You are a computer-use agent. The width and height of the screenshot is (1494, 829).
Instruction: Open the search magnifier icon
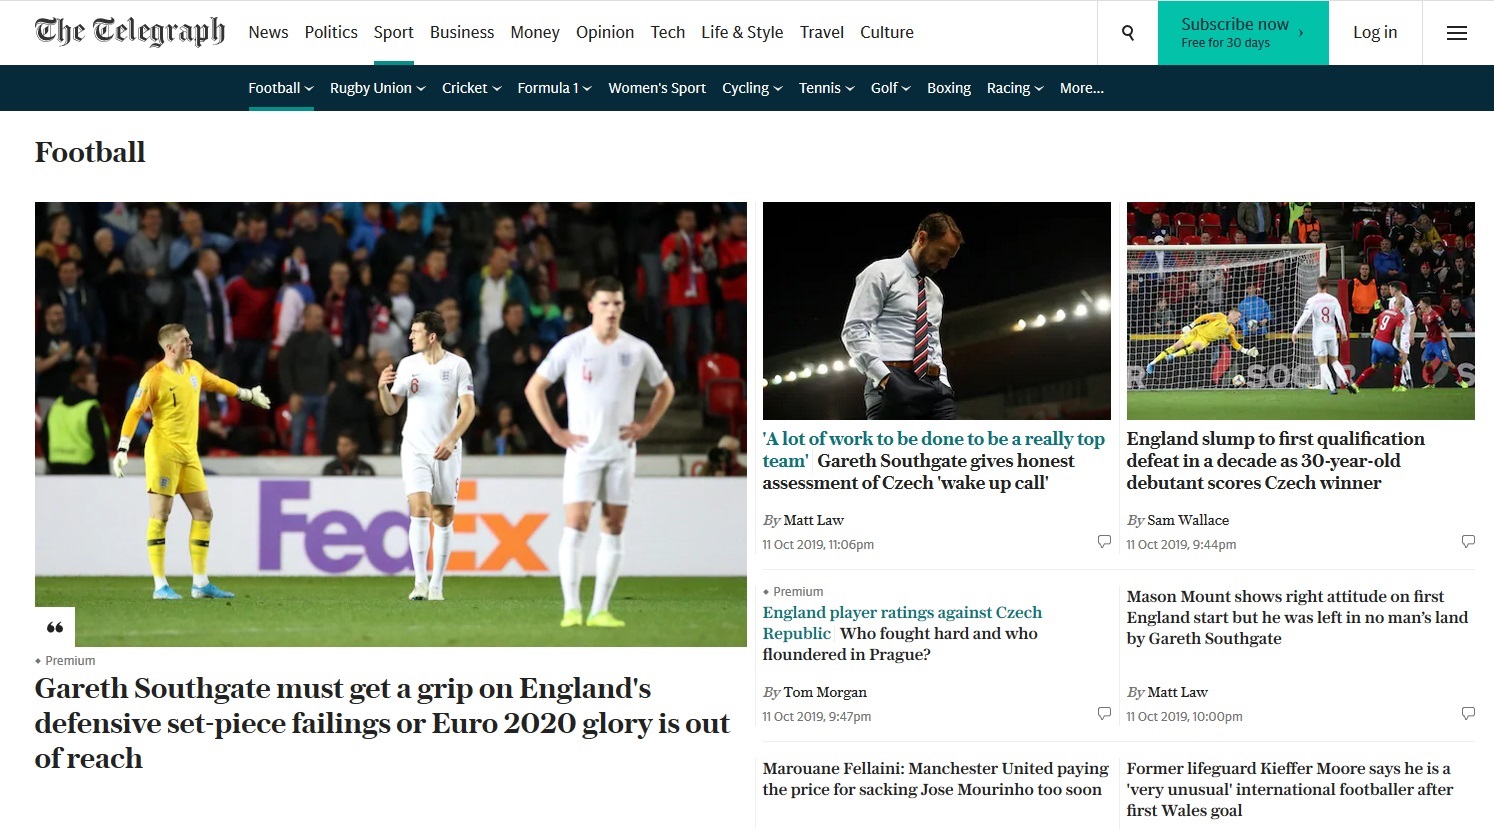pos(1128,33)
